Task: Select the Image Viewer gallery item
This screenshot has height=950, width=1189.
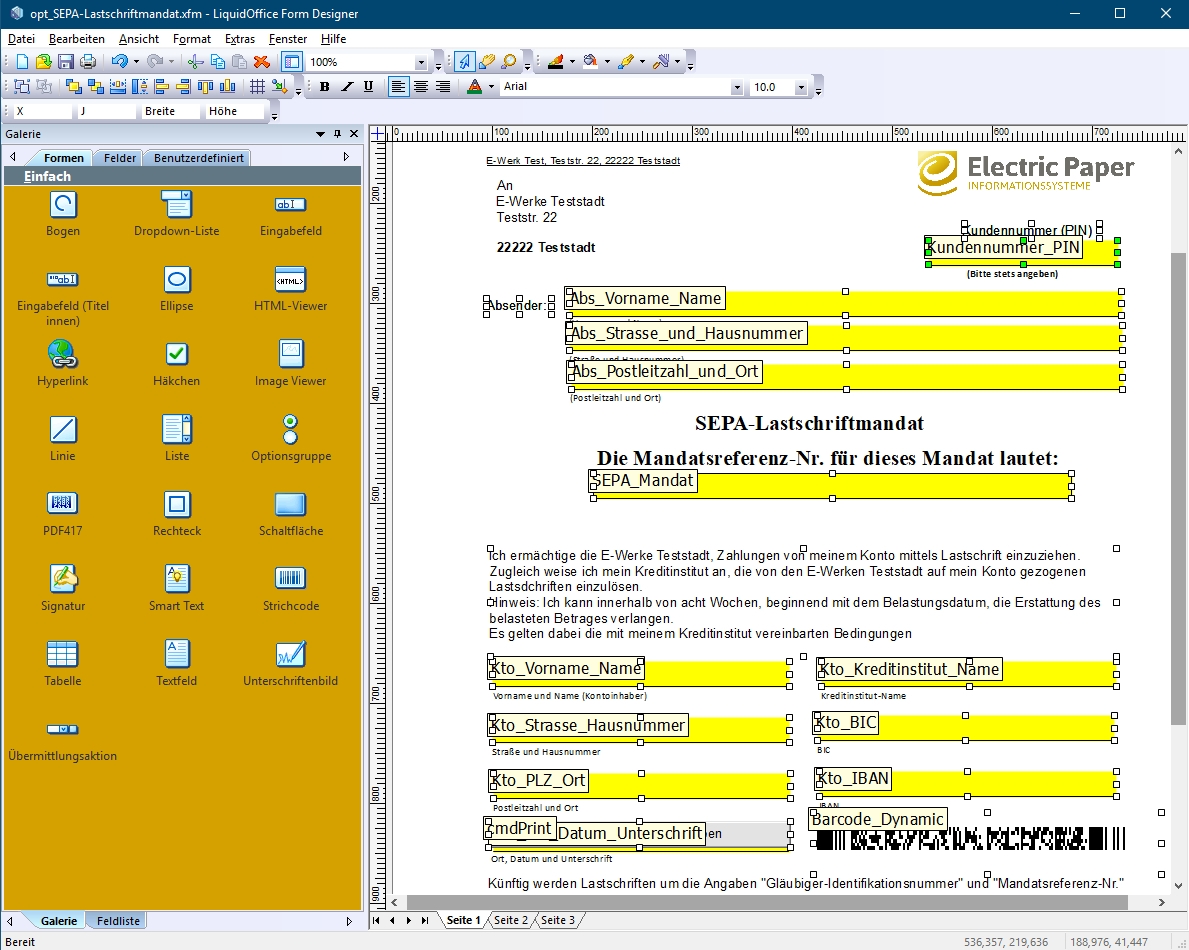Action: (290, 365)
